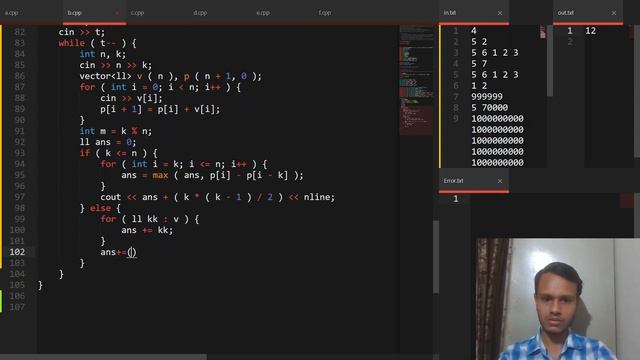Click the 'for ( ll kk : v ) {' line

(149, 219)
